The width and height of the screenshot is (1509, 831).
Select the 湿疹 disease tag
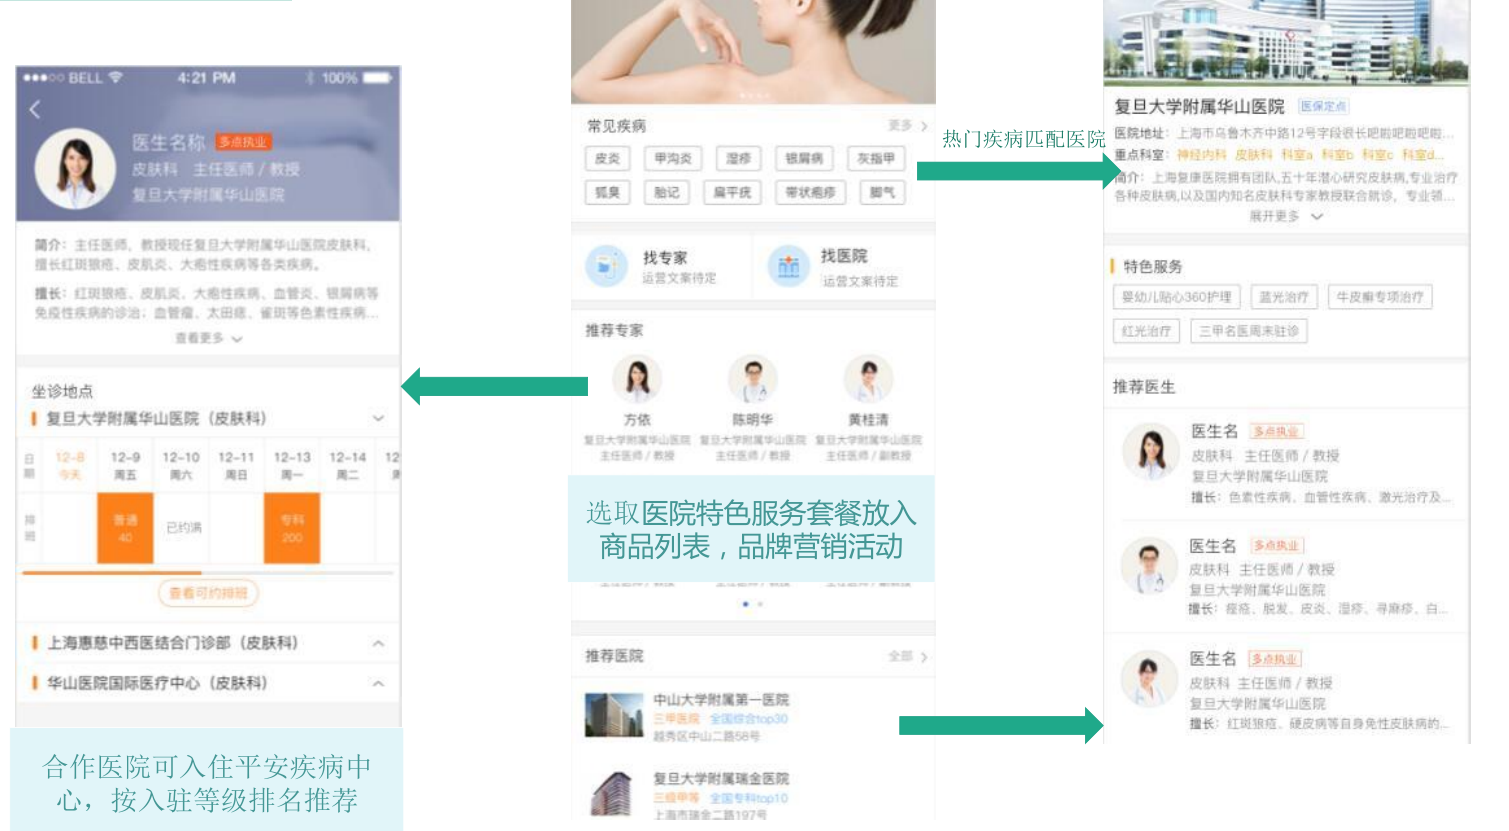[x=739, y=158]
